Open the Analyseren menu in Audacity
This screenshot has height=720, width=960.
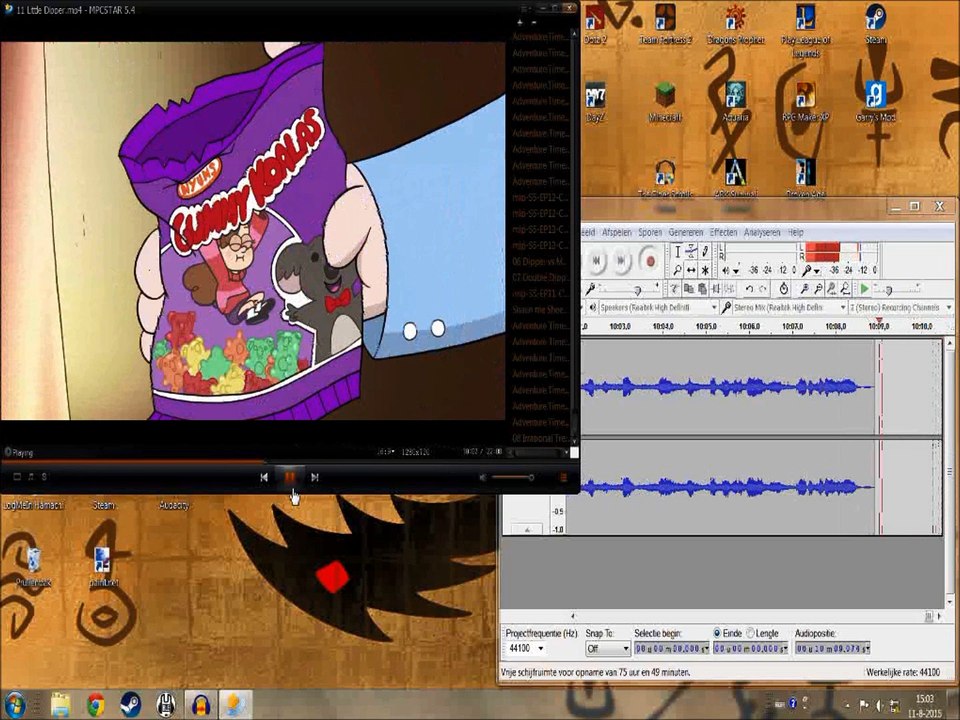click(x=762, y=233)
